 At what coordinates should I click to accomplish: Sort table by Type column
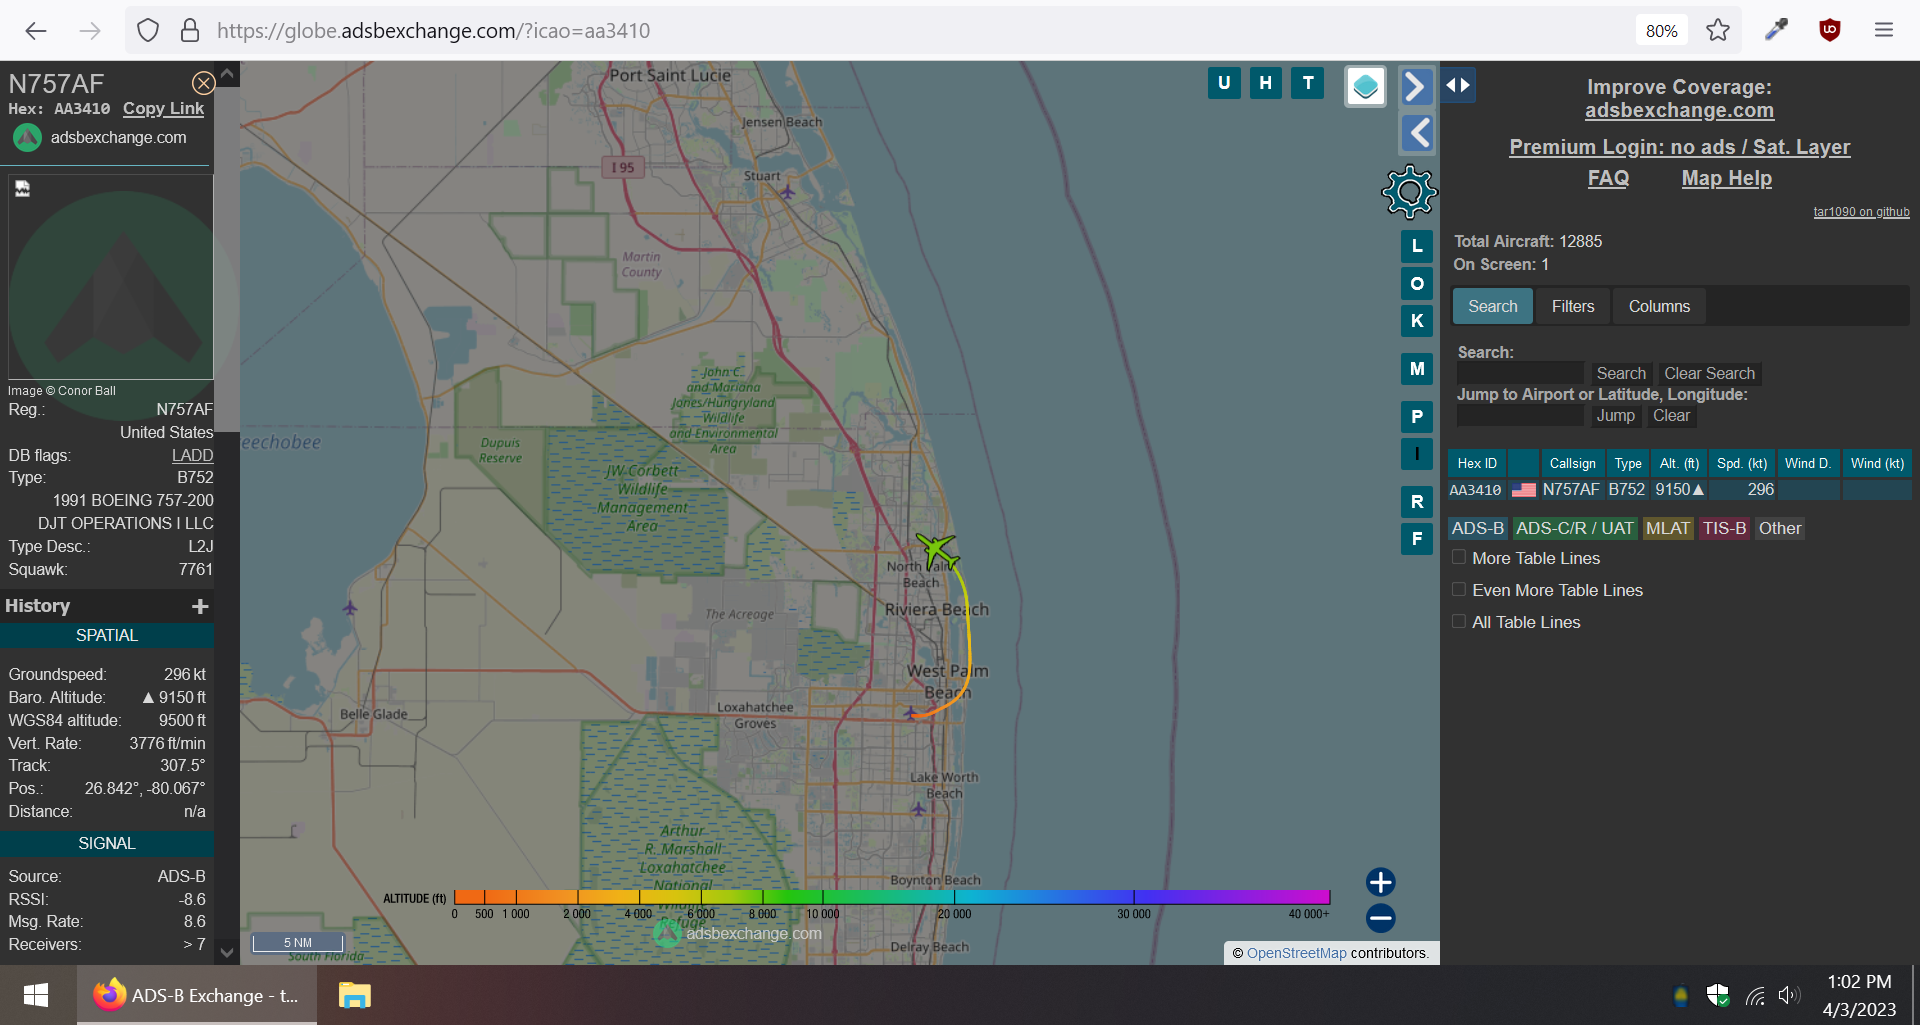point(1628,463)
